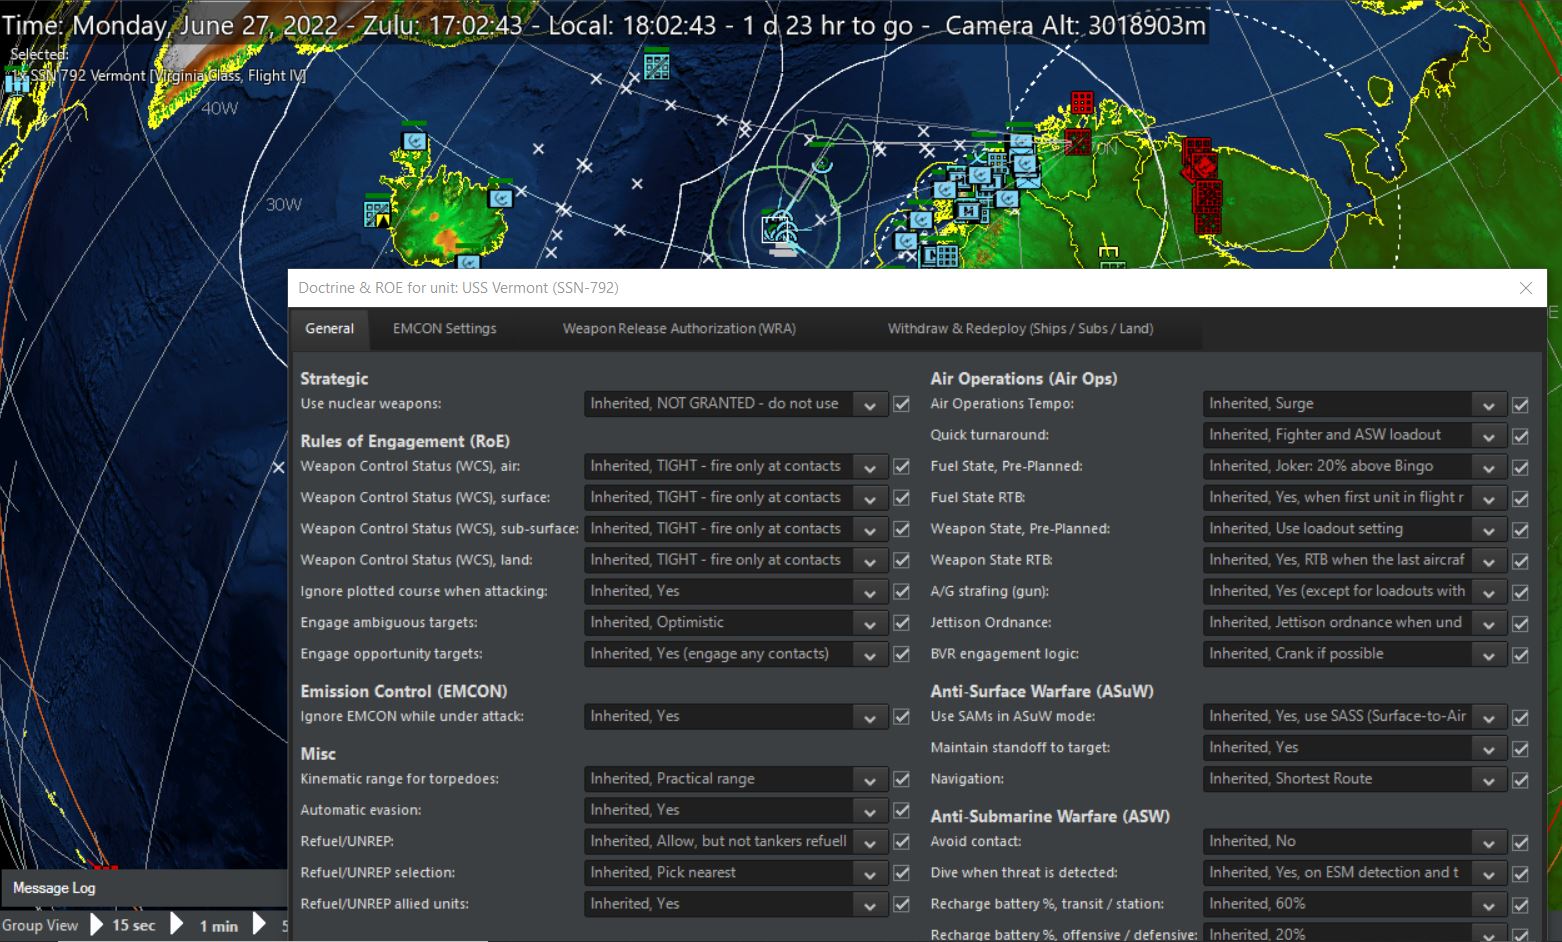
Task: Select the blue unit icon on Greenland's coast
Action: click(414, 141)
